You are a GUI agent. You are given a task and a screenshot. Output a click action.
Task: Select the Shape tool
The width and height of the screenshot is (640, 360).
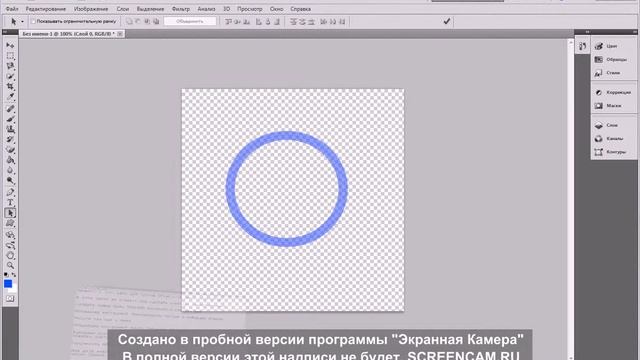[10, 223]
